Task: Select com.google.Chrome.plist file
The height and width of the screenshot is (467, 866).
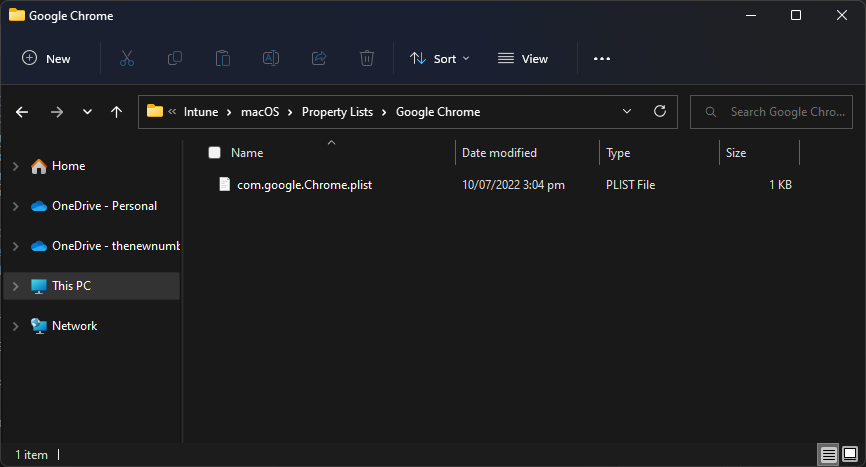Action: pyautogui.click(x=304, y=185)
